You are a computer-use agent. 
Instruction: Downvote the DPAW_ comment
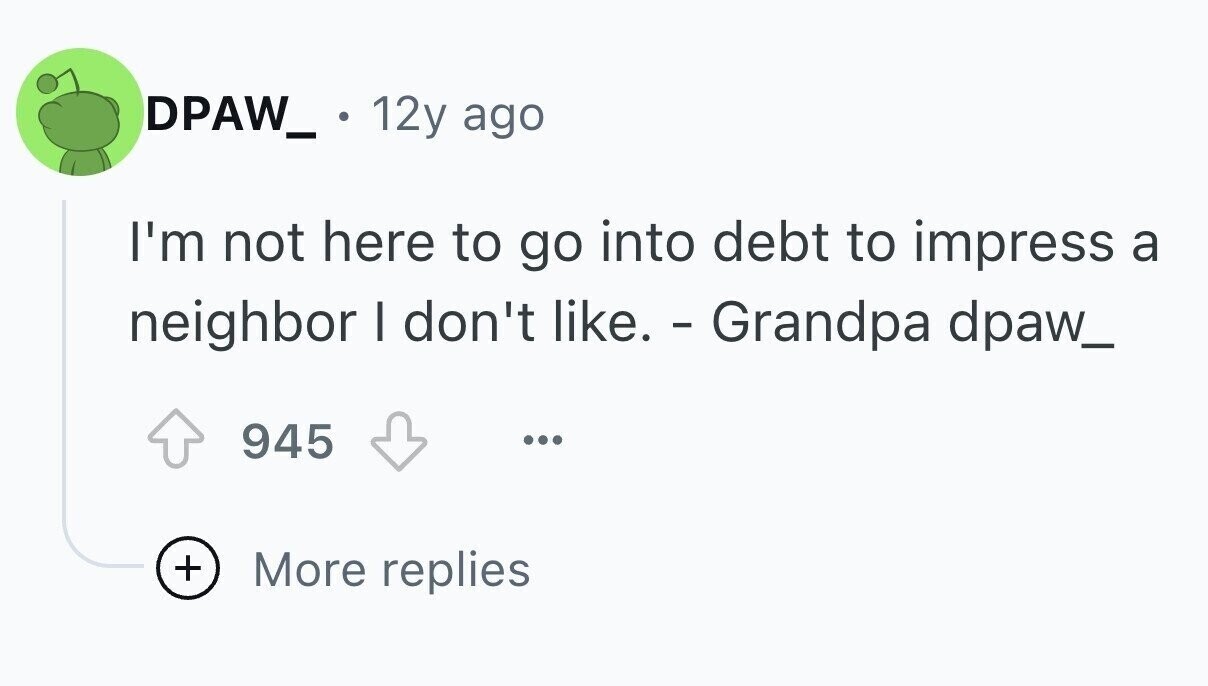tap(400, 440)
